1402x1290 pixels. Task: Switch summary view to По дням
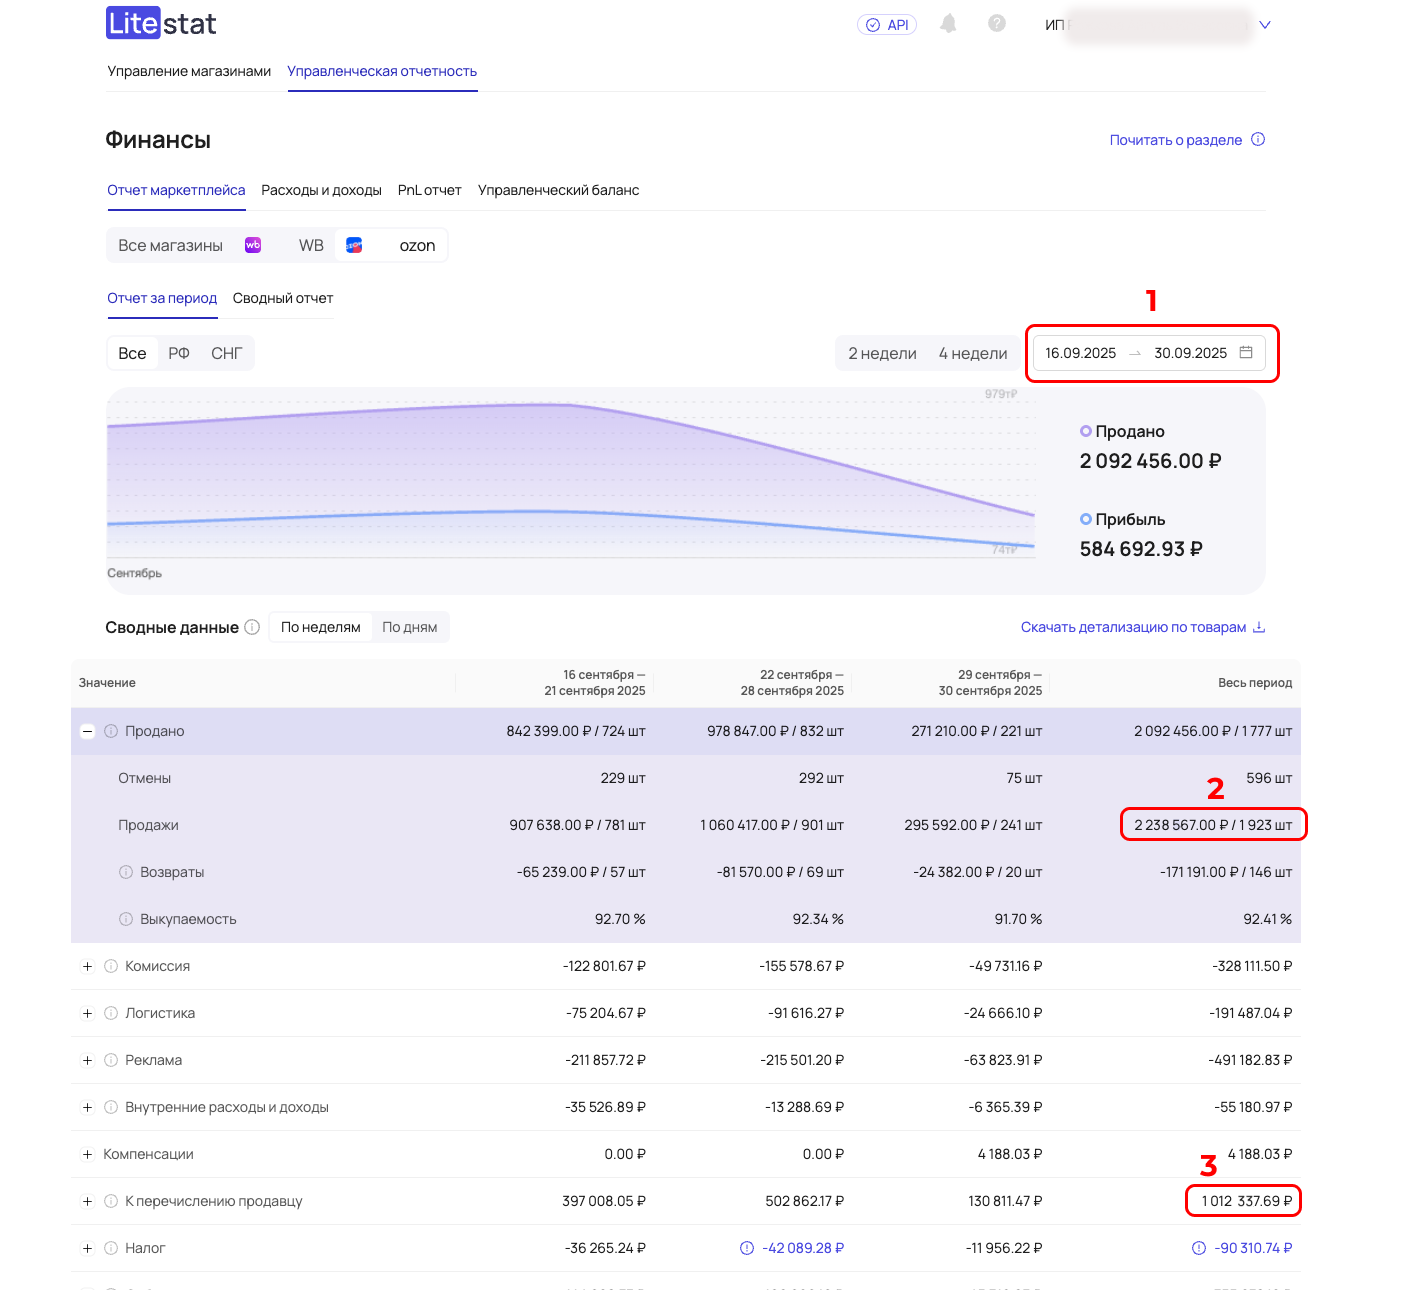(409, 627)
